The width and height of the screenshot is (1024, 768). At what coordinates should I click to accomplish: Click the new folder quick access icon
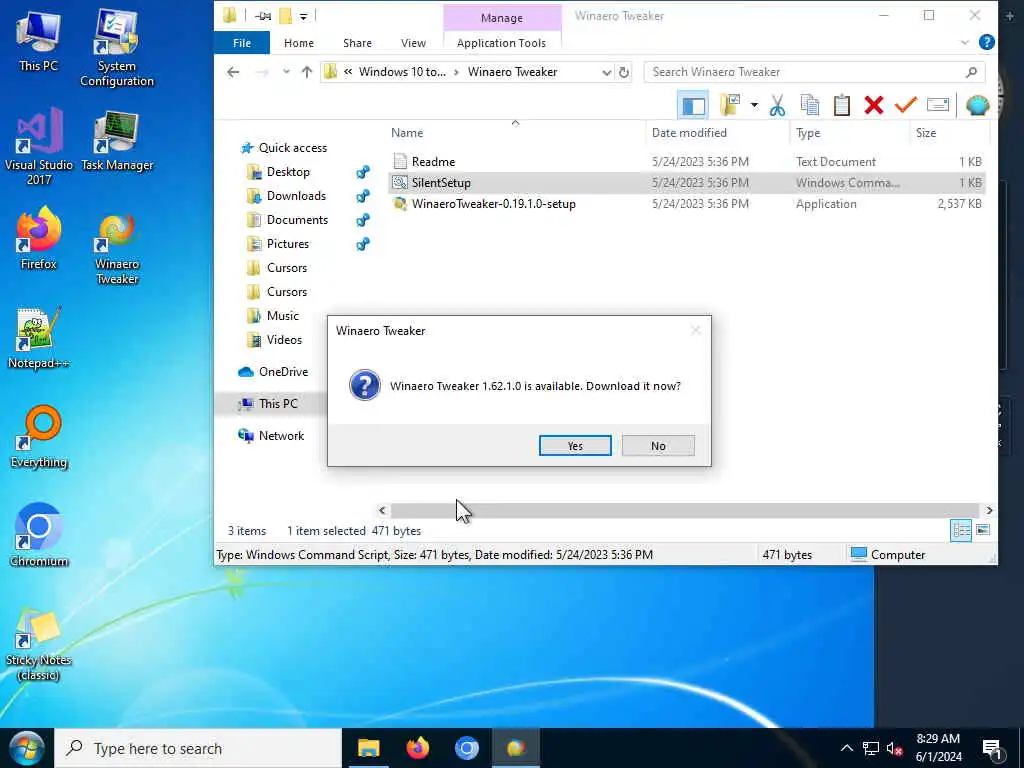285,15
